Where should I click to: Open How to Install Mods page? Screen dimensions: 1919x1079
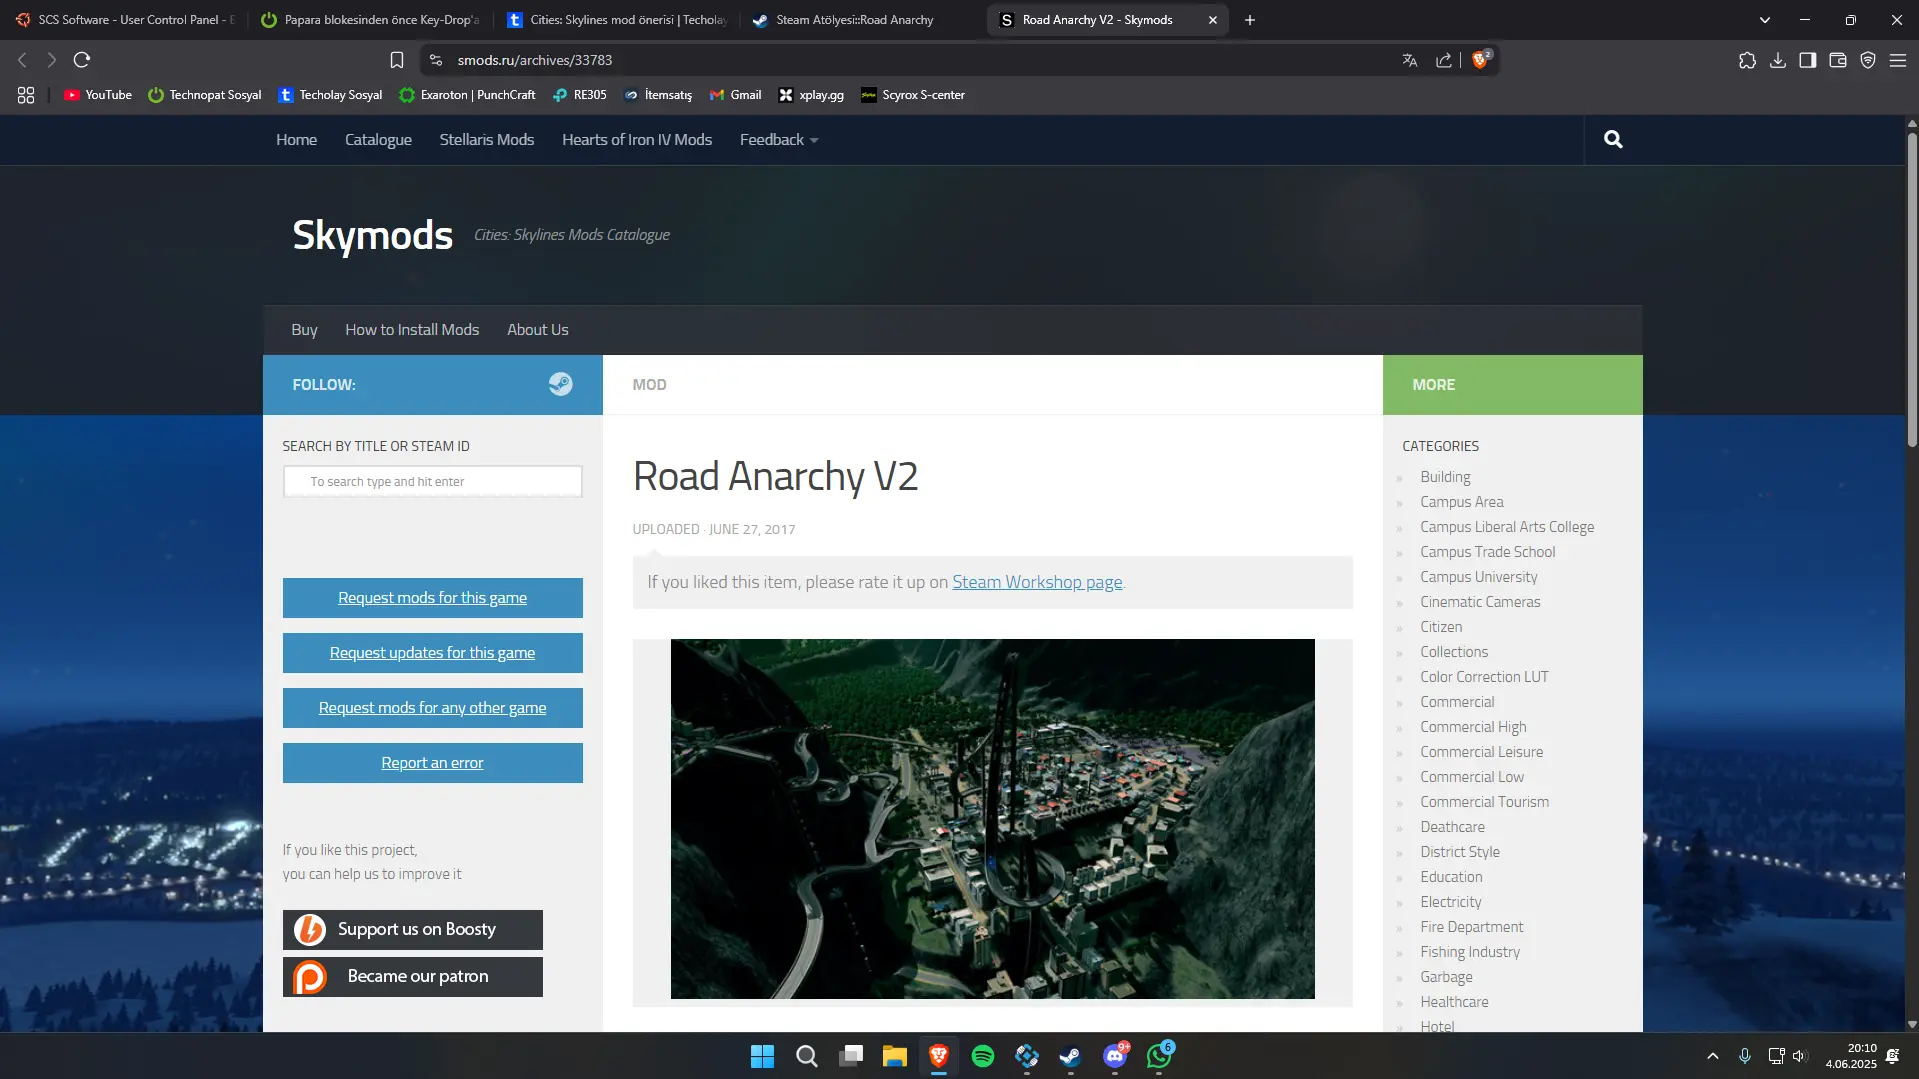[412, 330]
